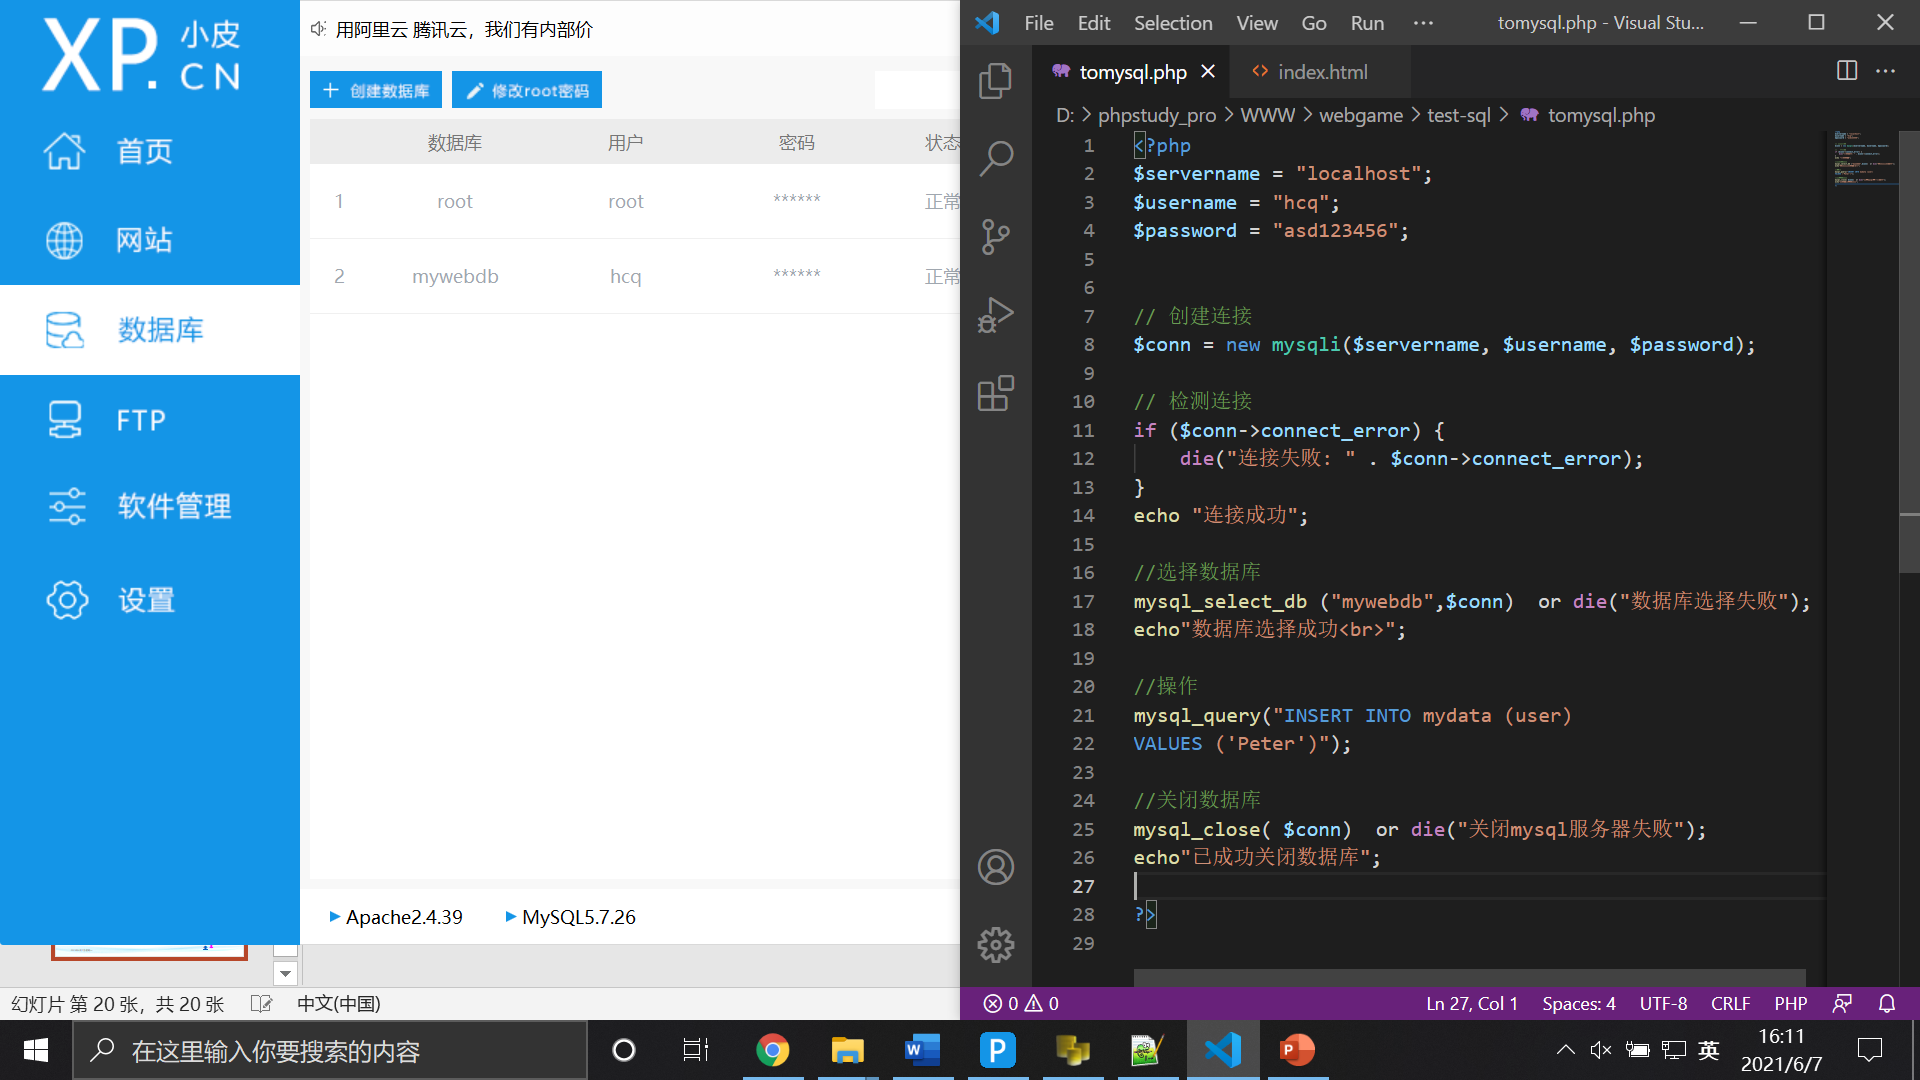1920x1080 pixels.
Task: Open FTP section in phpstudy sidebar
Action: click(150, 420)
